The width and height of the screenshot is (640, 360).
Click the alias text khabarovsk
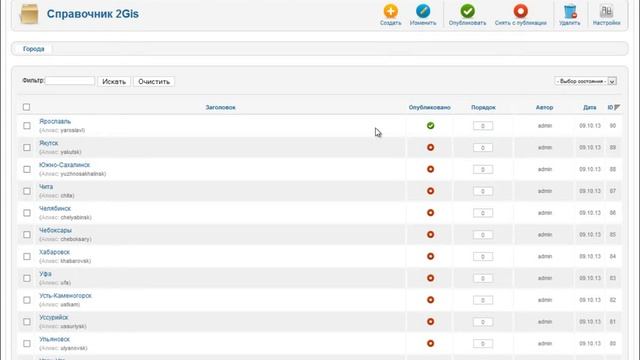point(75,261)
